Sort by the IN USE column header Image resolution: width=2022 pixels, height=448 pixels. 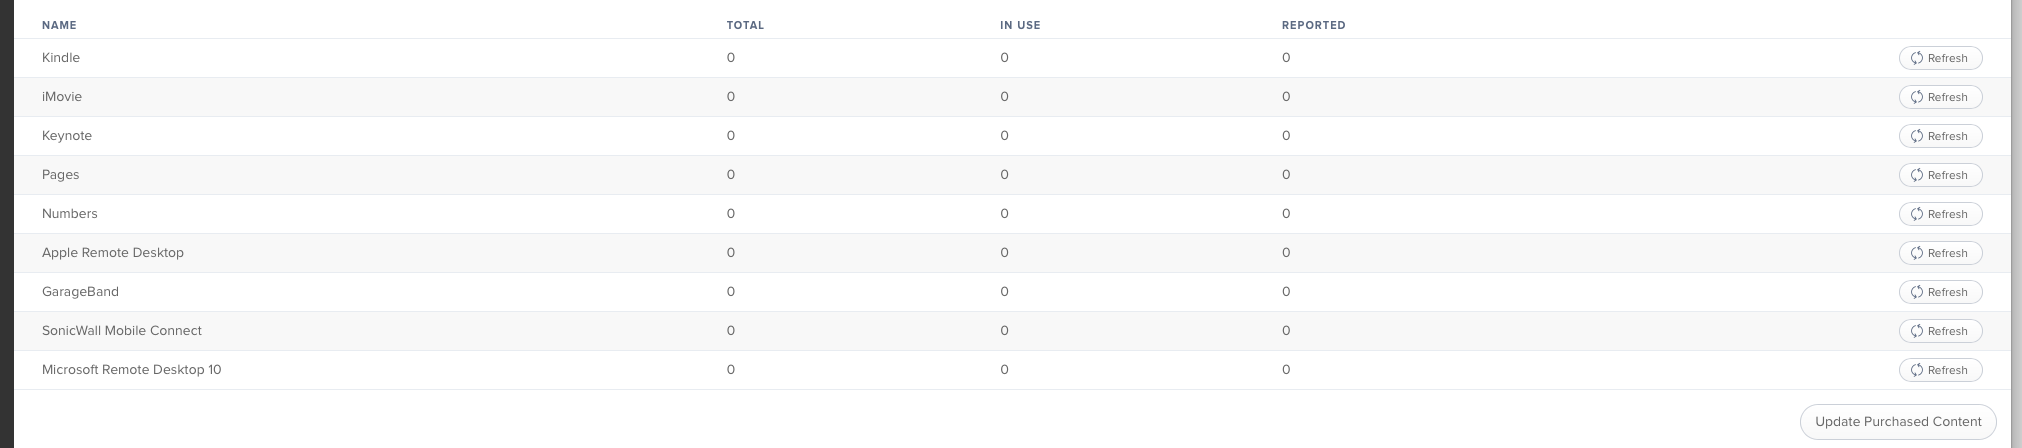pyautogui.click(x=1020, y=25)
